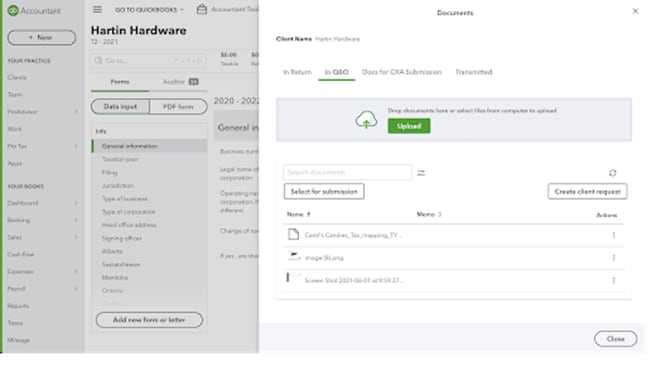Select the In QBO tab
The image size is (661, 366).
point(336,72)
